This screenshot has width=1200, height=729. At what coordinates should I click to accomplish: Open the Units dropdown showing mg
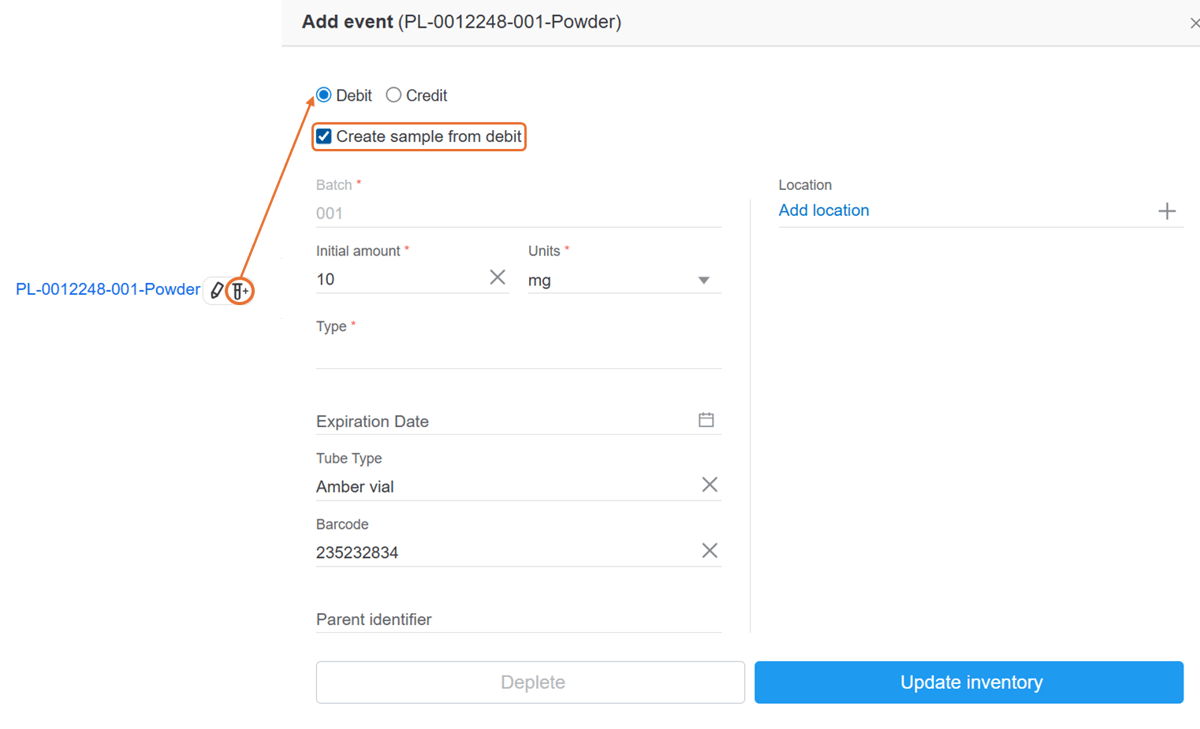(704, 280)
